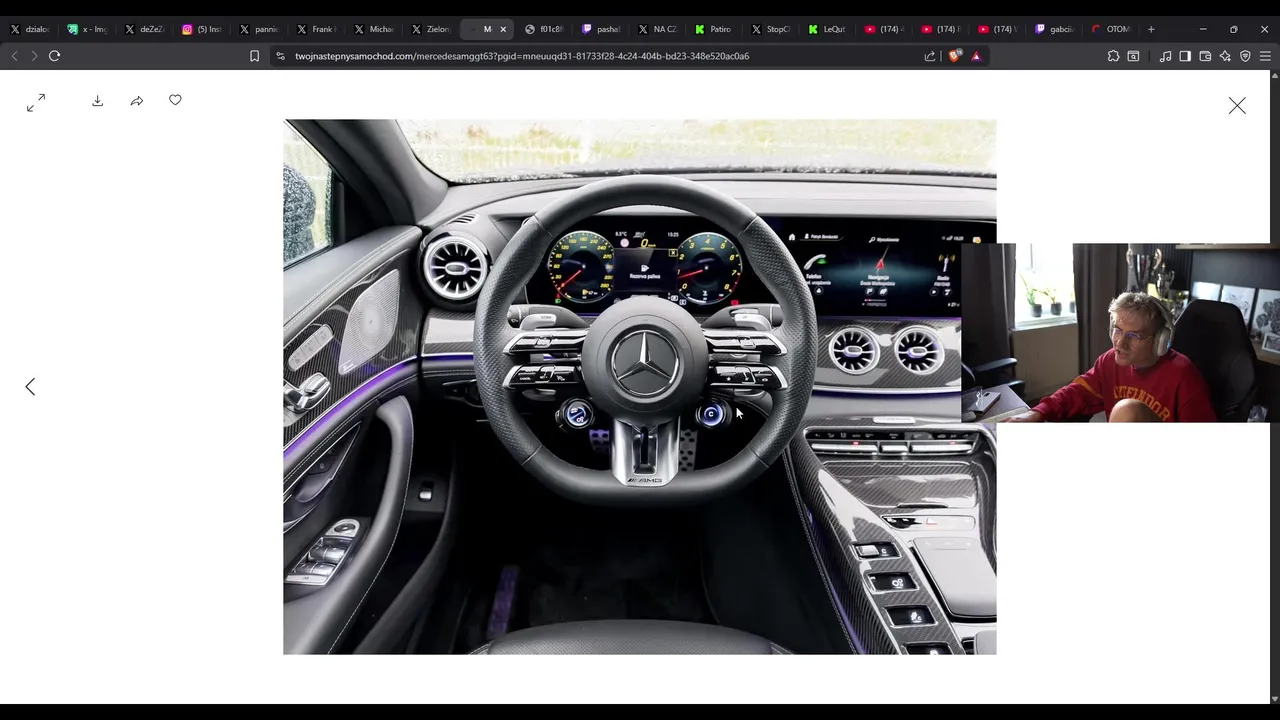Switch to the 'Zielon' X tab
The image size is (1280, 720).
click(x=431, y=29)
